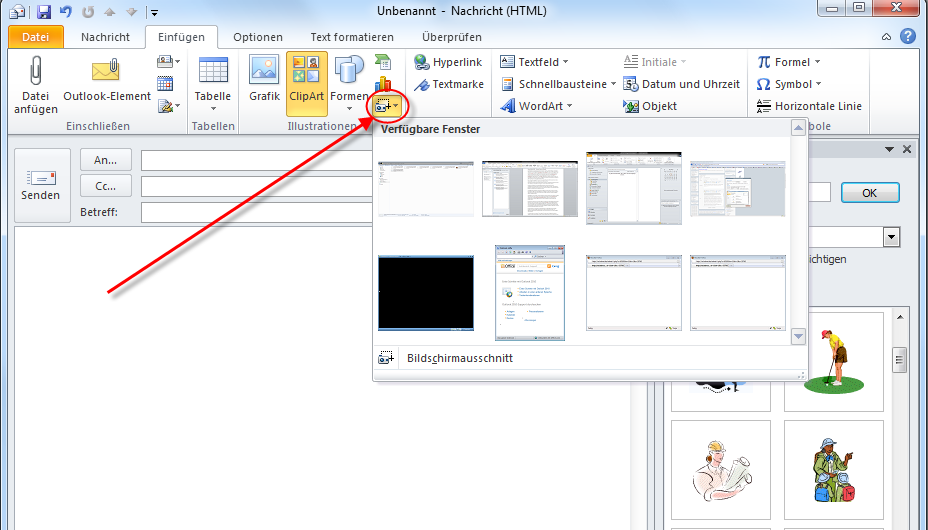The height and width of the screenshot is (530, 928).
Task: Click into the Betreff subject field
Action: [x=257, y=212]
